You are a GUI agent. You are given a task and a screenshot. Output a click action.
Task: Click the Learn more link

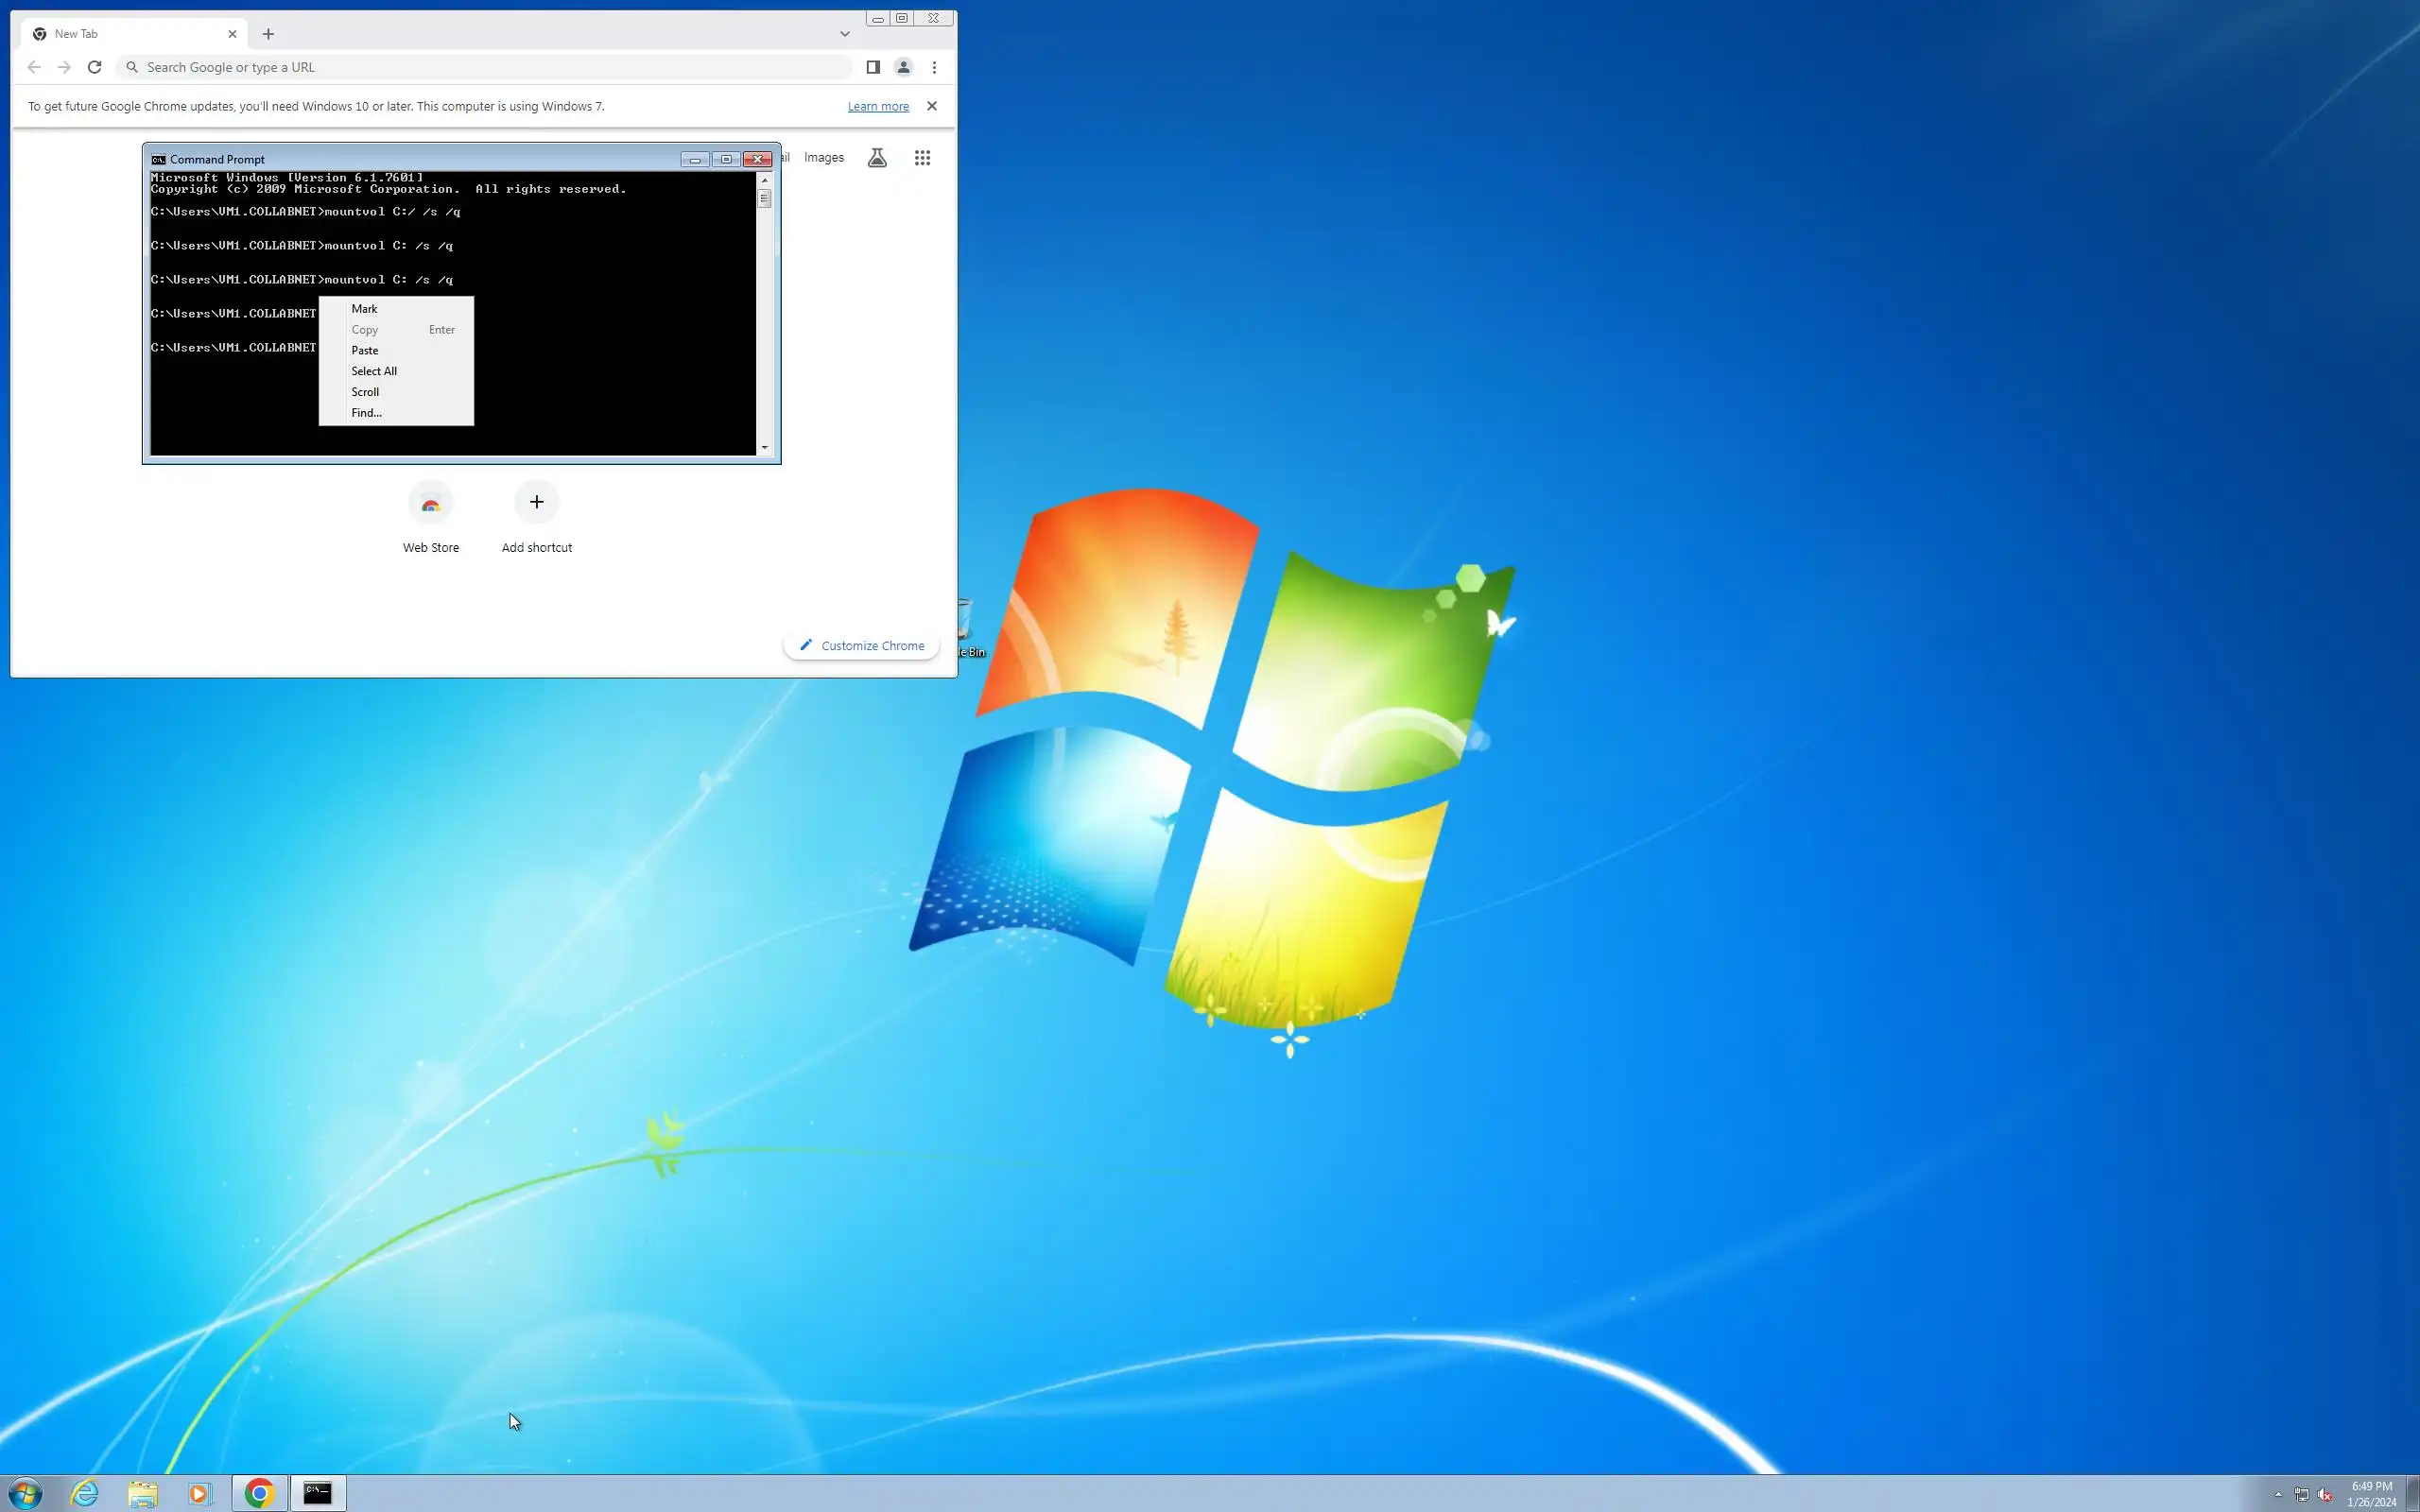[x=877, y=106]
